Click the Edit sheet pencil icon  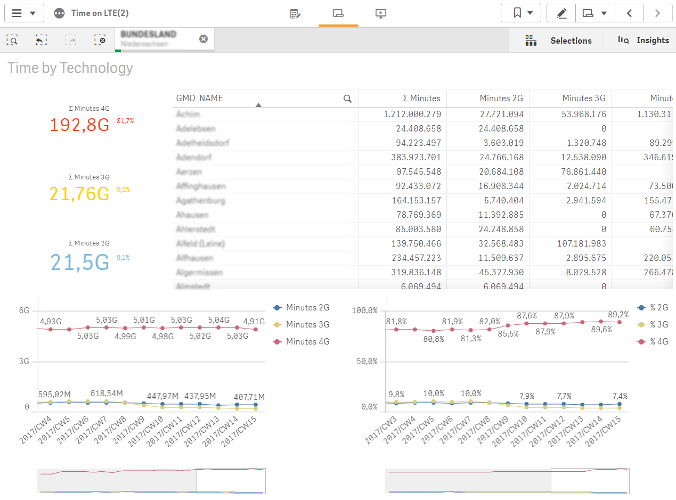pos(561,13)
